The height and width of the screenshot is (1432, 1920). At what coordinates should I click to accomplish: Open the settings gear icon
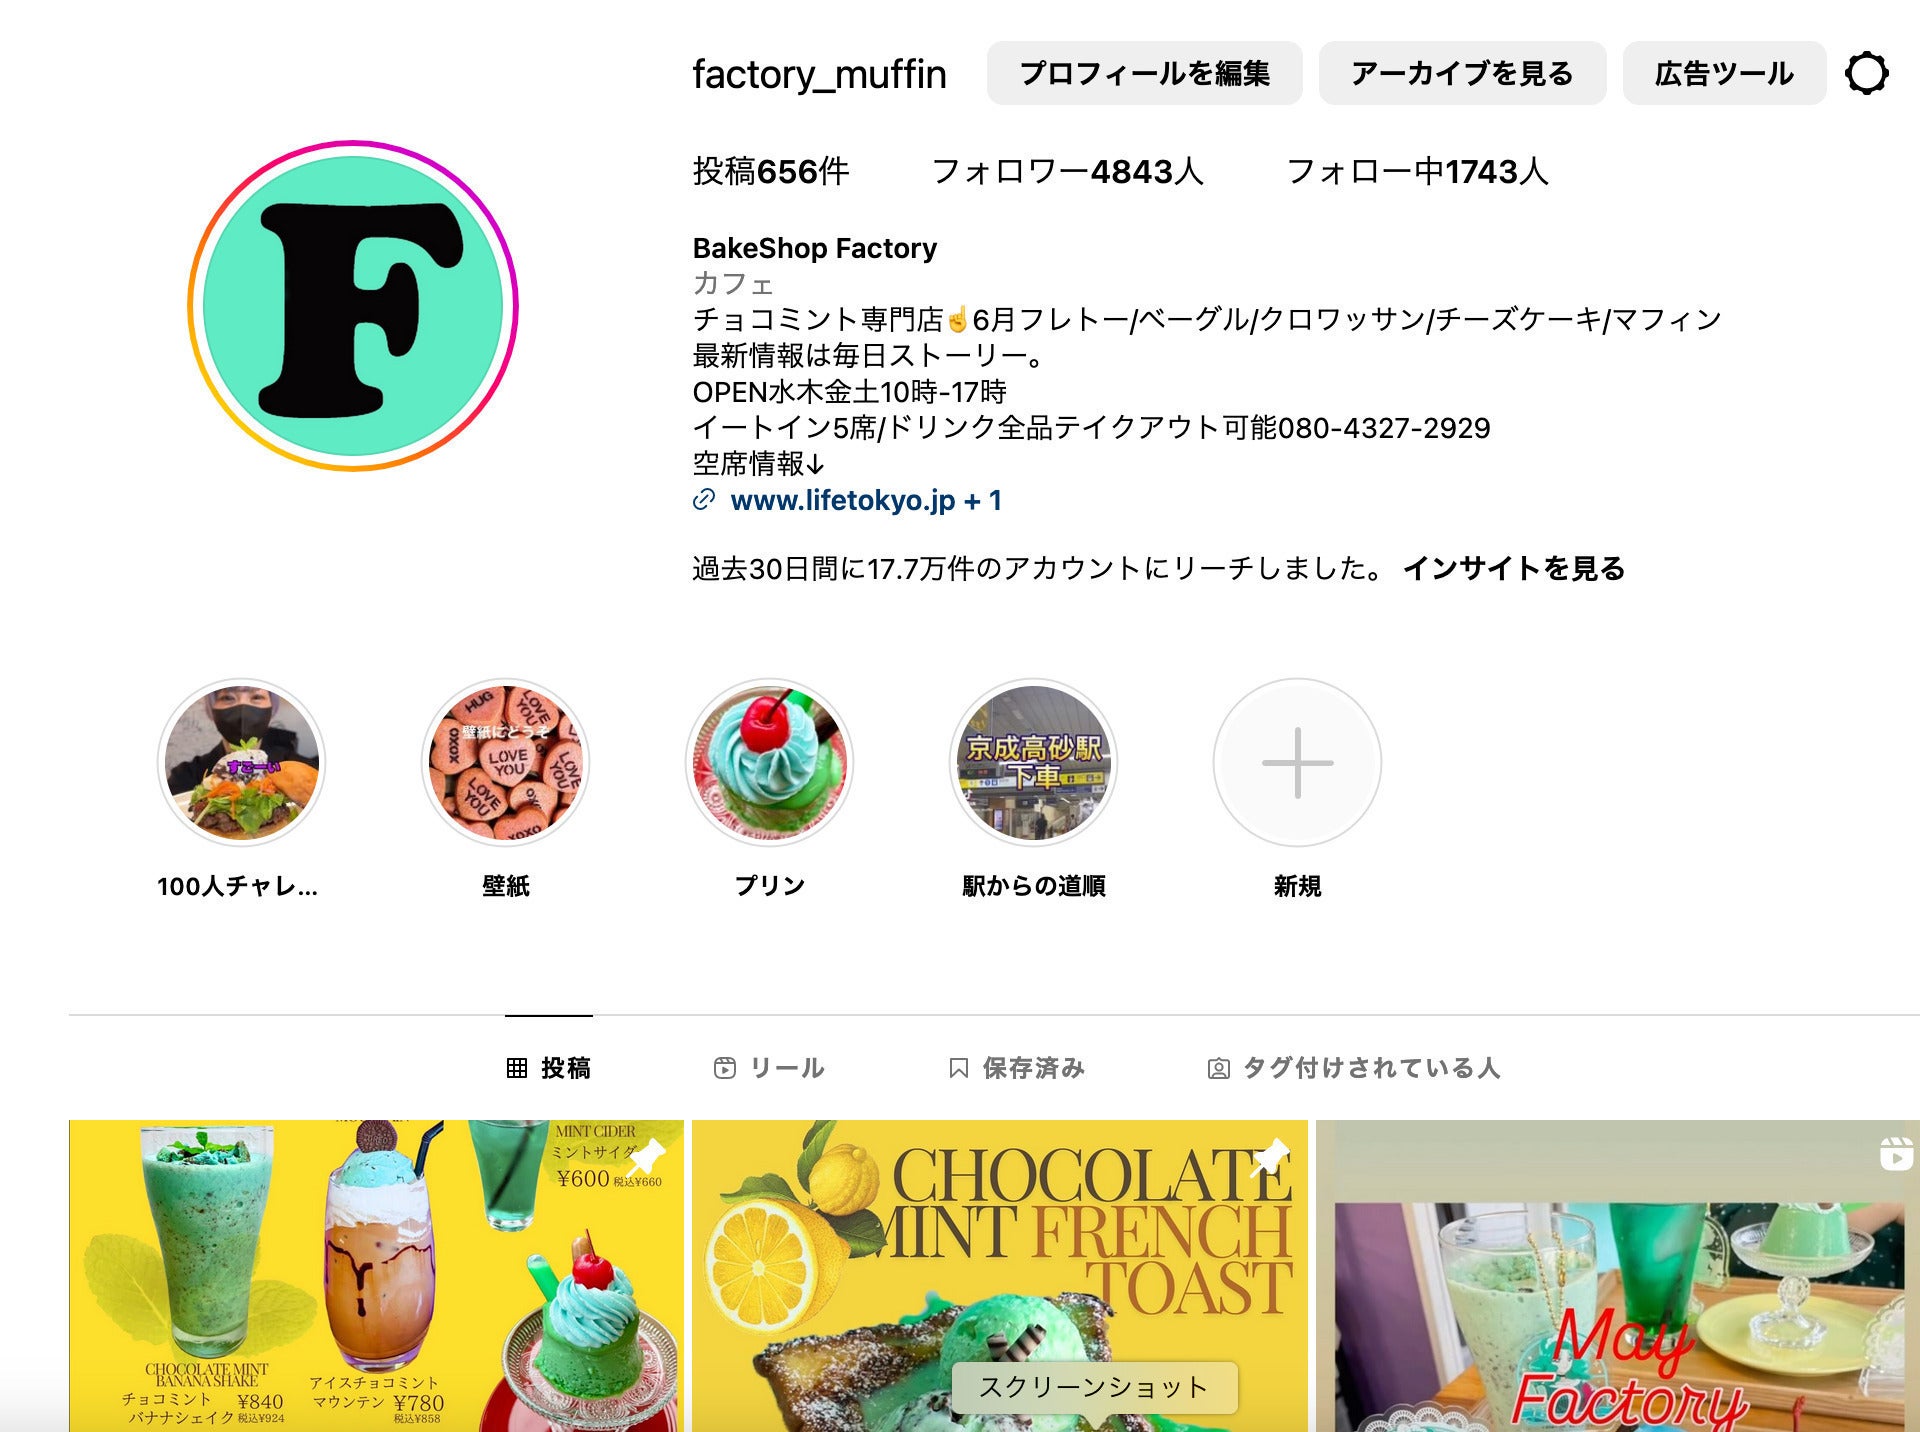1866,73
